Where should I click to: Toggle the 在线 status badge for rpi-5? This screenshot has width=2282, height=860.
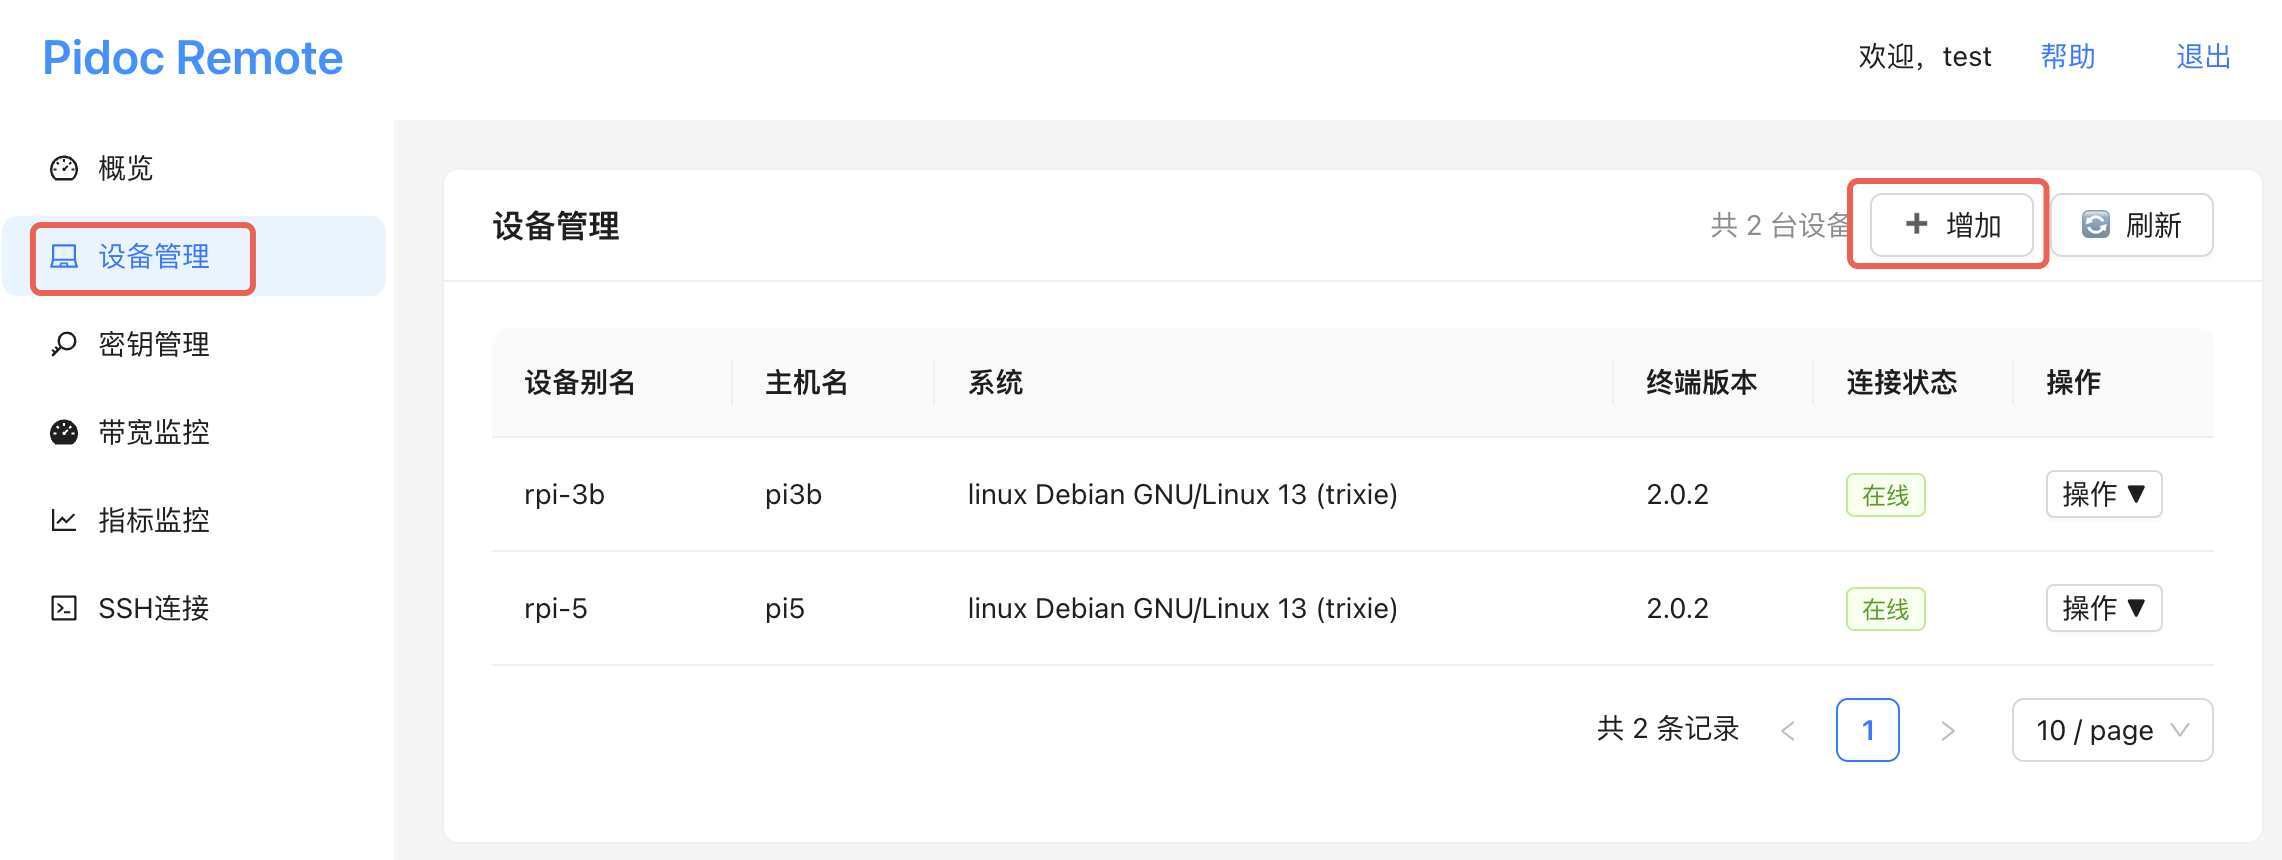coord(1885,608)
